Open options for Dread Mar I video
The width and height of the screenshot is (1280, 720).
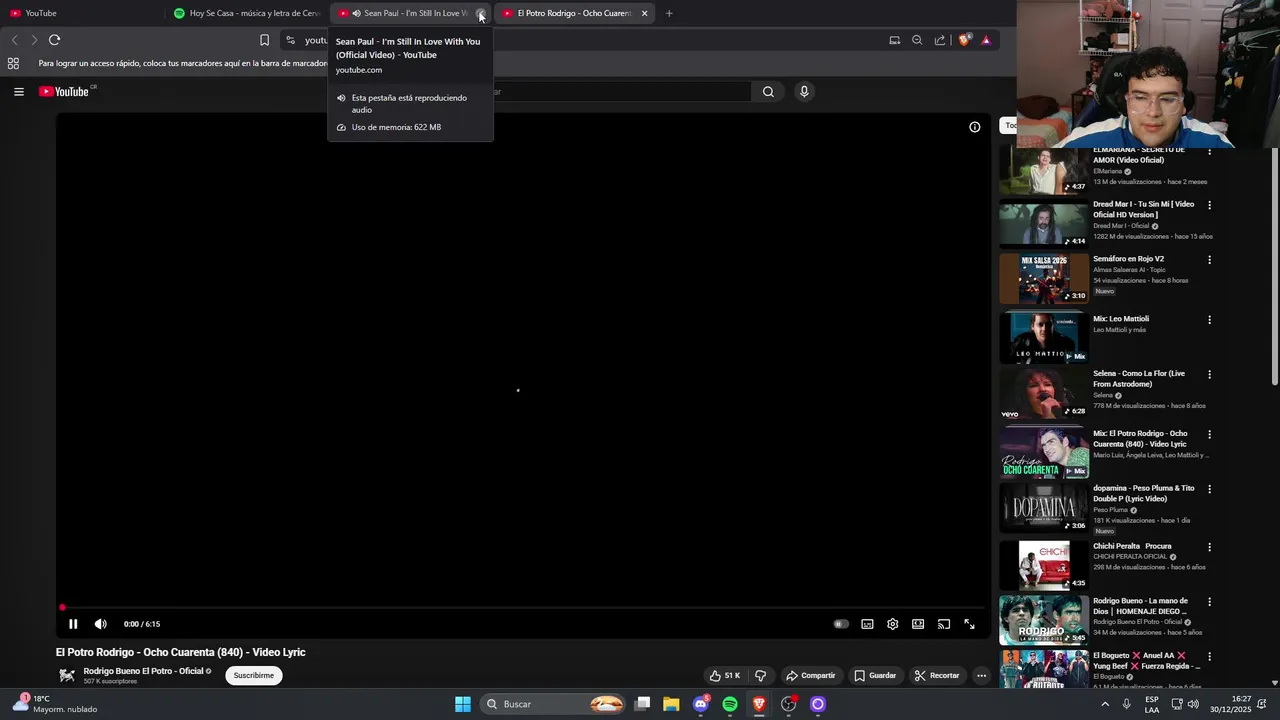[x=1209, y=205]
